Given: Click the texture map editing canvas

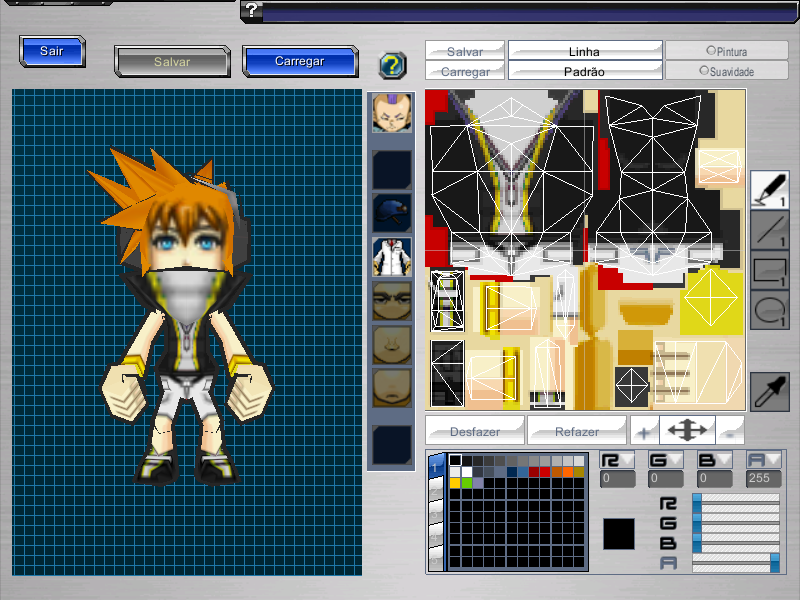Looking at the screenshot, I should (585, 250).
